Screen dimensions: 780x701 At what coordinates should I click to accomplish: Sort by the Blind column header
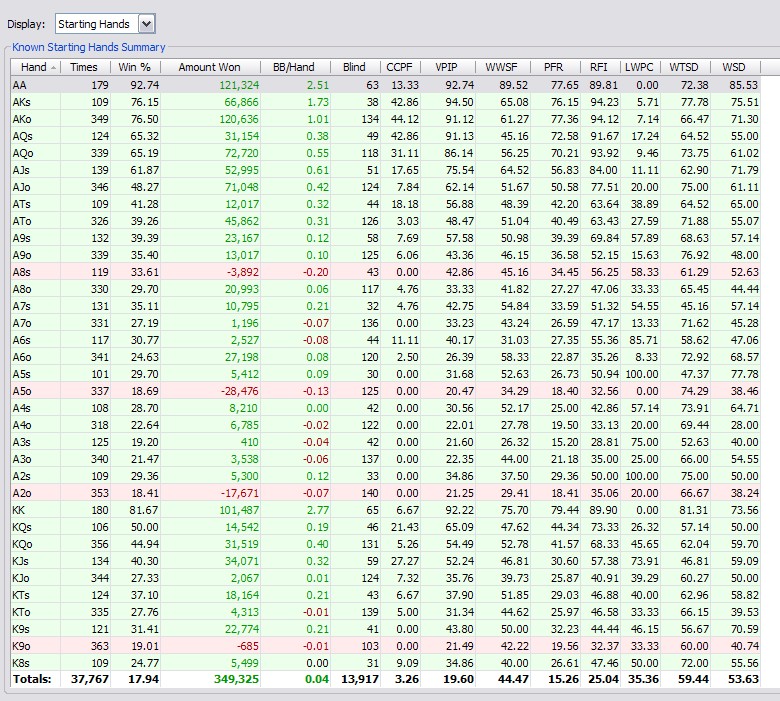(355, 67)
